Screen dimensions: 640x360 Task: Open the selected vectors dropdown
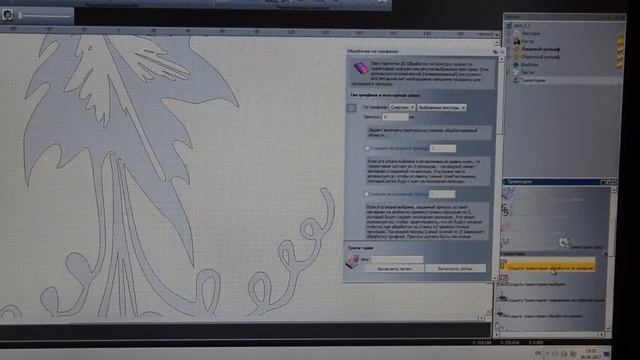(x=442, y=107)
